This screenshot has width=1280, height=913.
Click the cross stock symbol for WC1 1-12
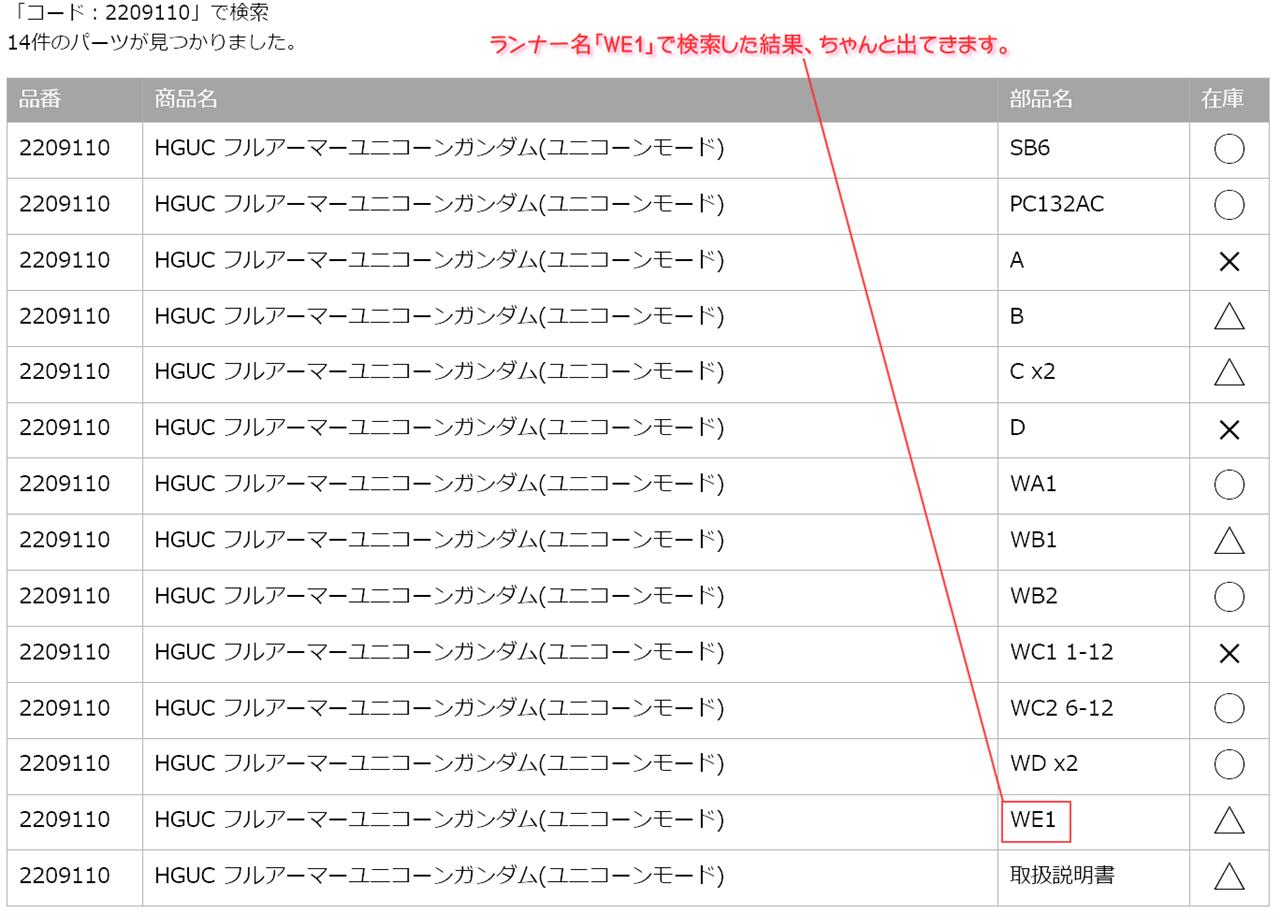pyautogui.click(x=1229, y=653)
